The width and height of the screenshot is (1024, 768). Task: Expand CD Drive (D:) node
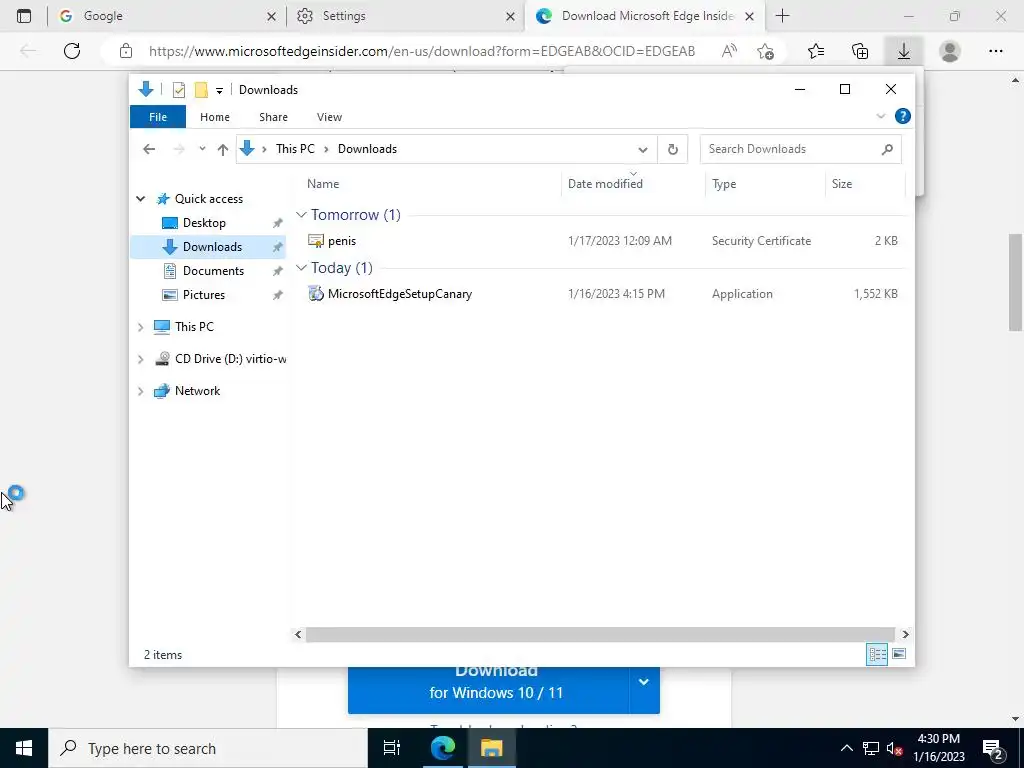[x=140, y=359]
